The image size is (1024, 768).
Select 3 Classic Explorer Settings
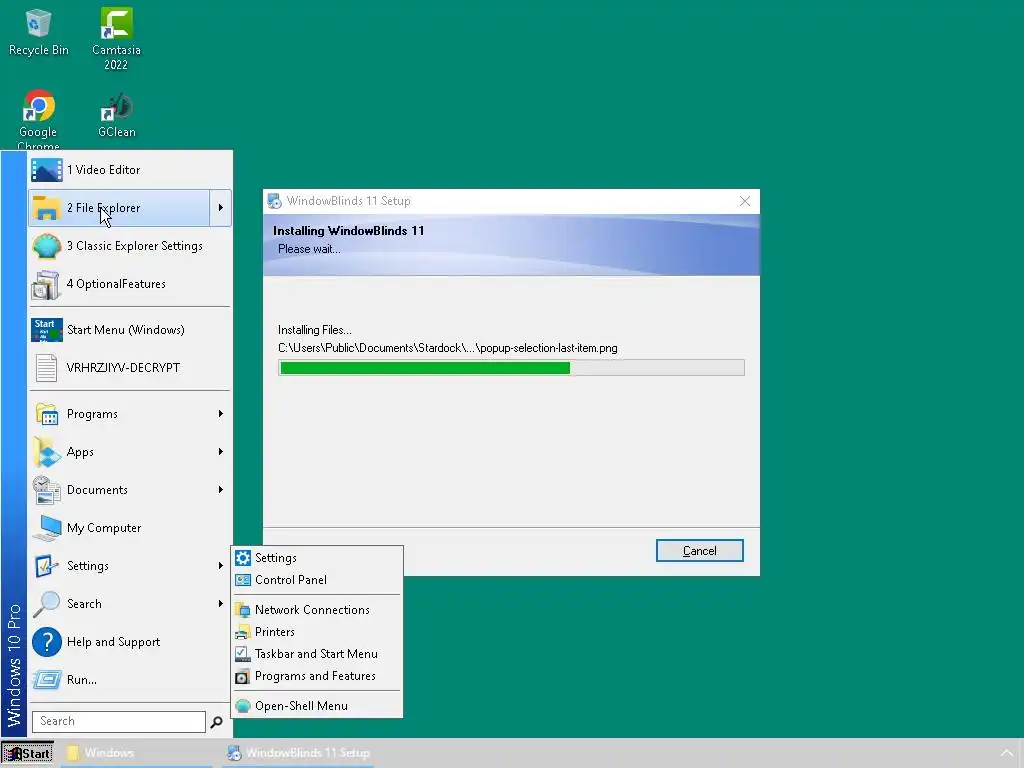tap(130, 246)
